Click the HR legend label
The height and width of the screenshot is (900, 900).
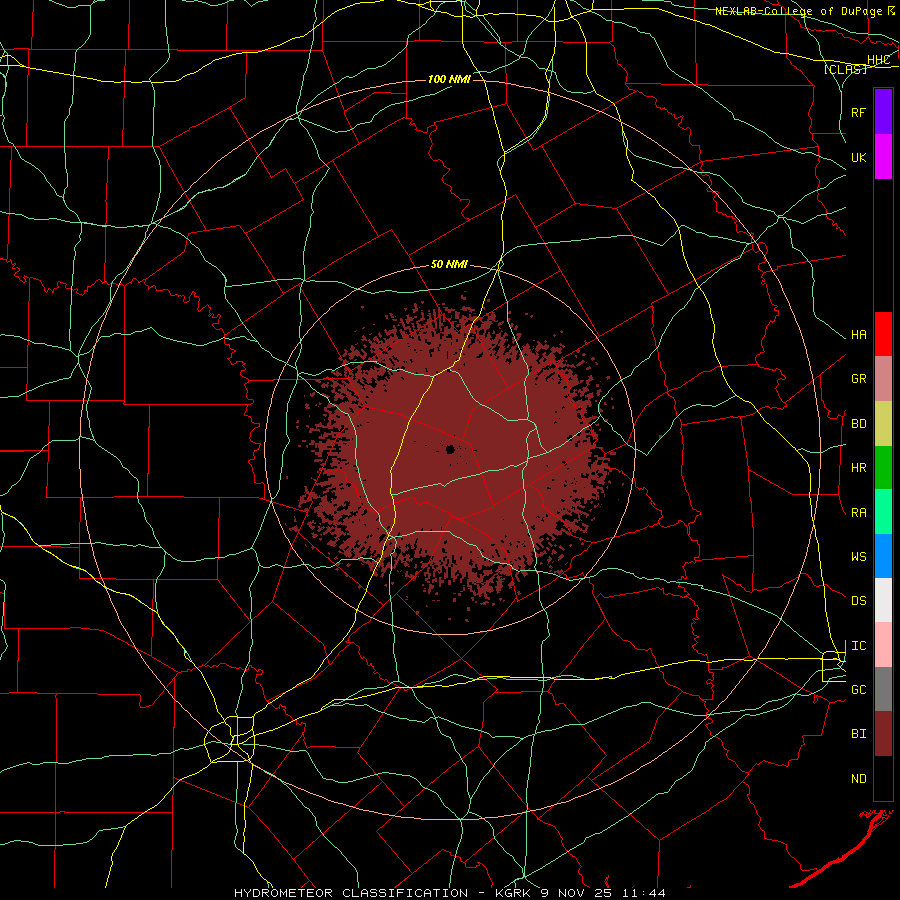click(859, 468)
